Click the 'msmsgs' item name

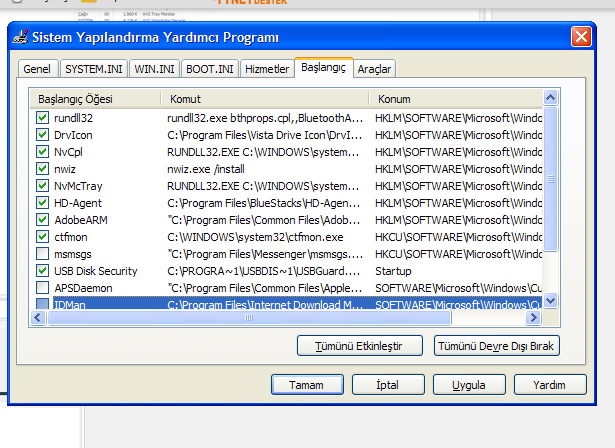tap(73, 254)
